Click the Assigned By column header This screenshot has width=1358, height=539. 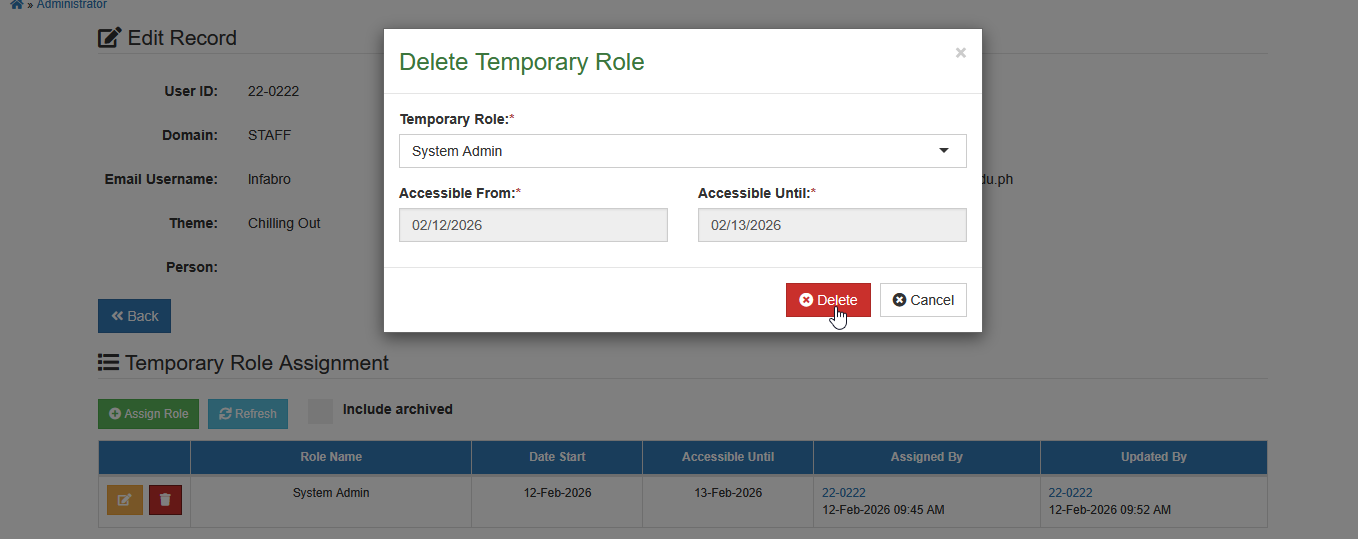tap(927, 457)
